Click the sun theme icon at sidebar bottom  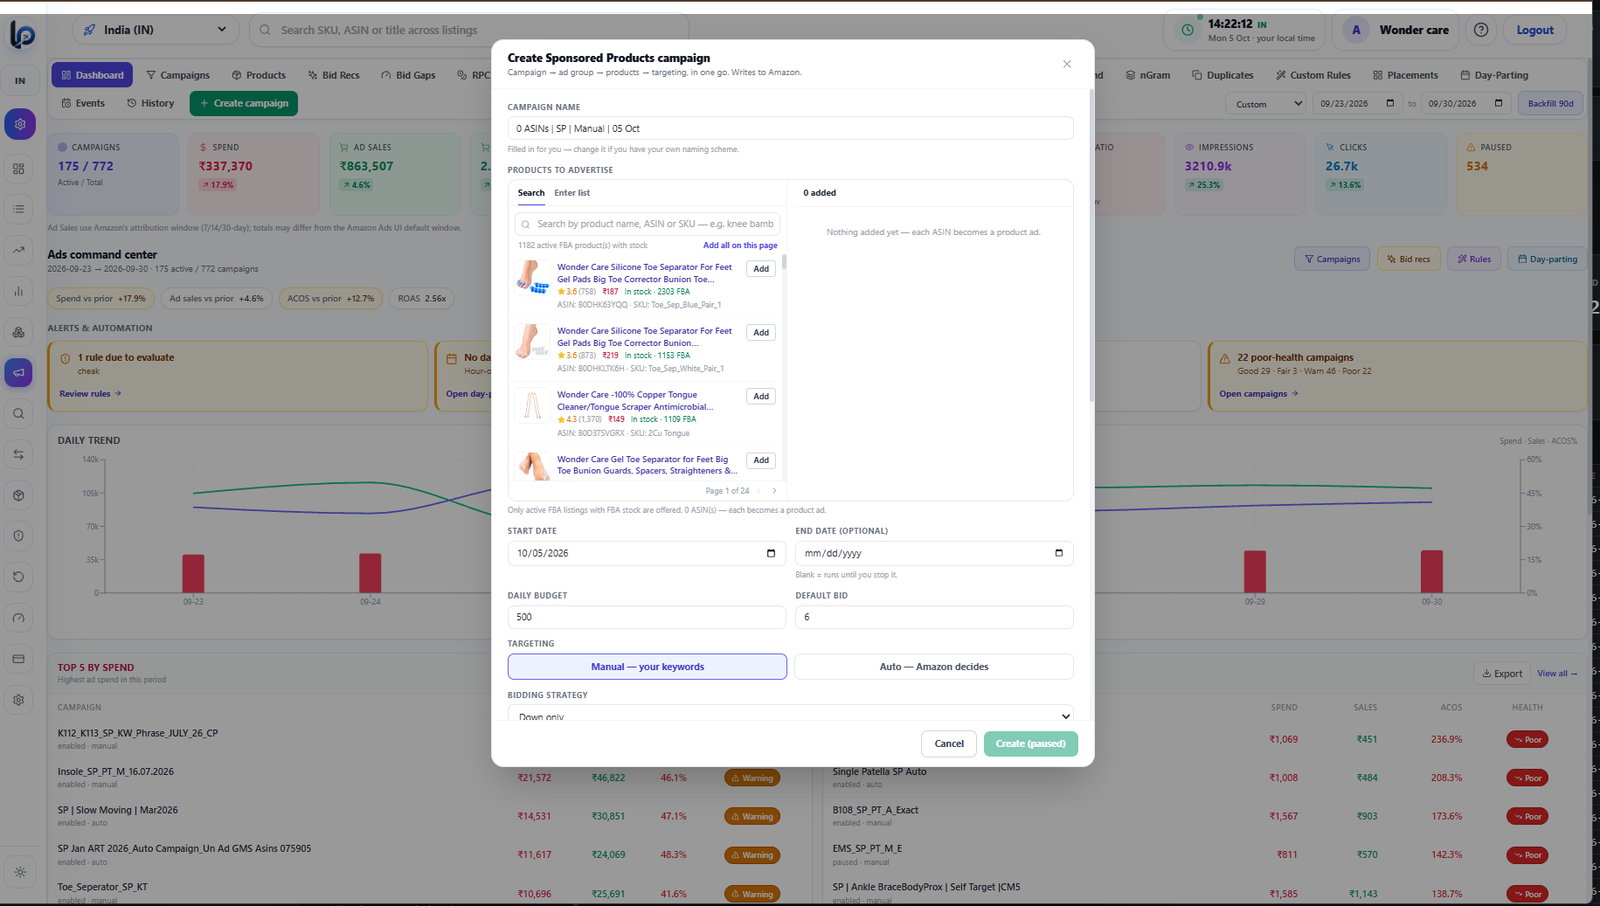click(x=20, y=872)
